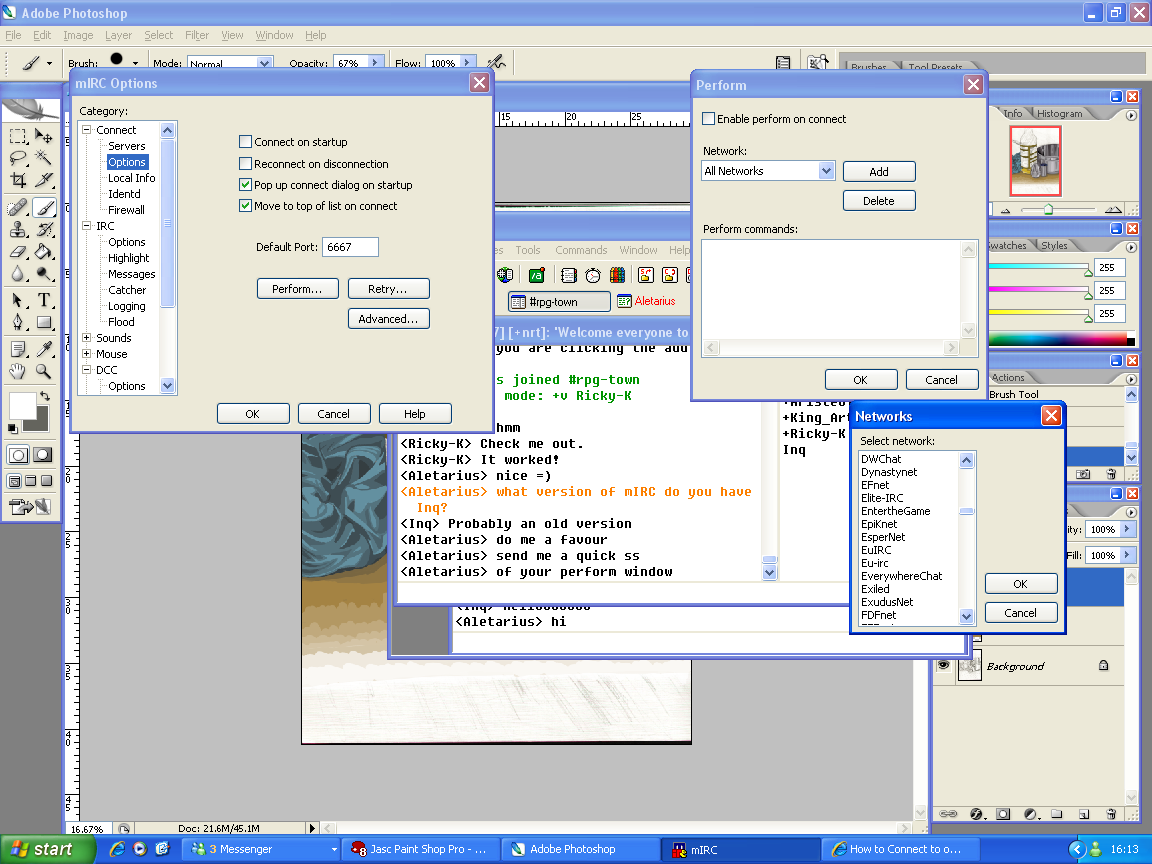Open the Photoshop Image menu
The height and width of the screenshot is (864, 1152).
click(x=78, y=35)
